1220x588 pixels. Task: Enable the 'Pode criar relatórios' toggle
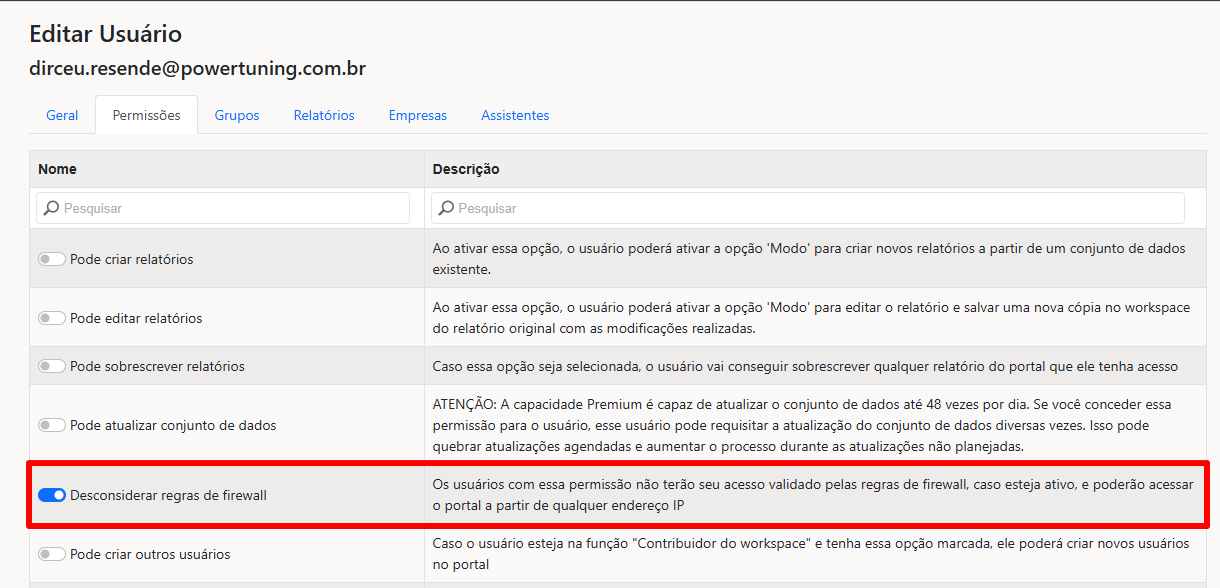tap(52, 259)
